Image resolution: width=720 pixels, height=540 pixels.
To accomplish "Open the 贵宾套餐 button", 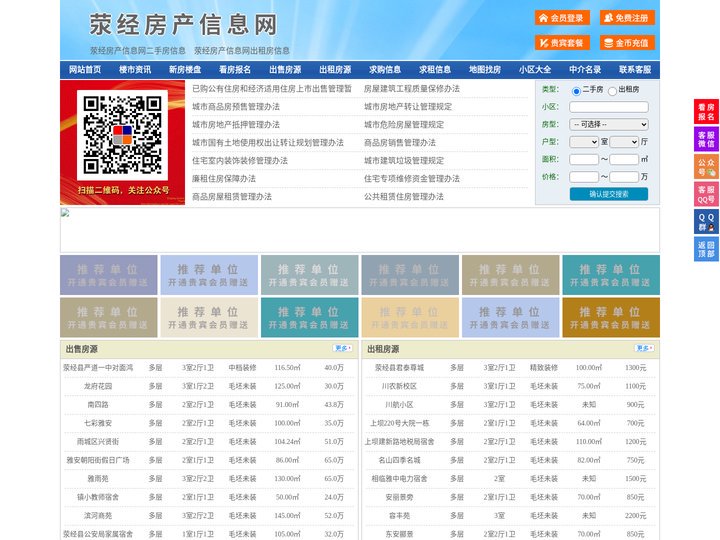I will [562, 43].
